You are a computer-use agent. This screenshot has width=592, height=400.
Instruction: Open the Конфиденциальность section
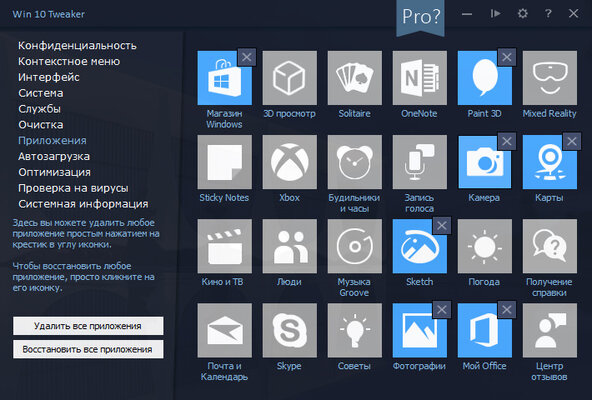click(77, 46)
